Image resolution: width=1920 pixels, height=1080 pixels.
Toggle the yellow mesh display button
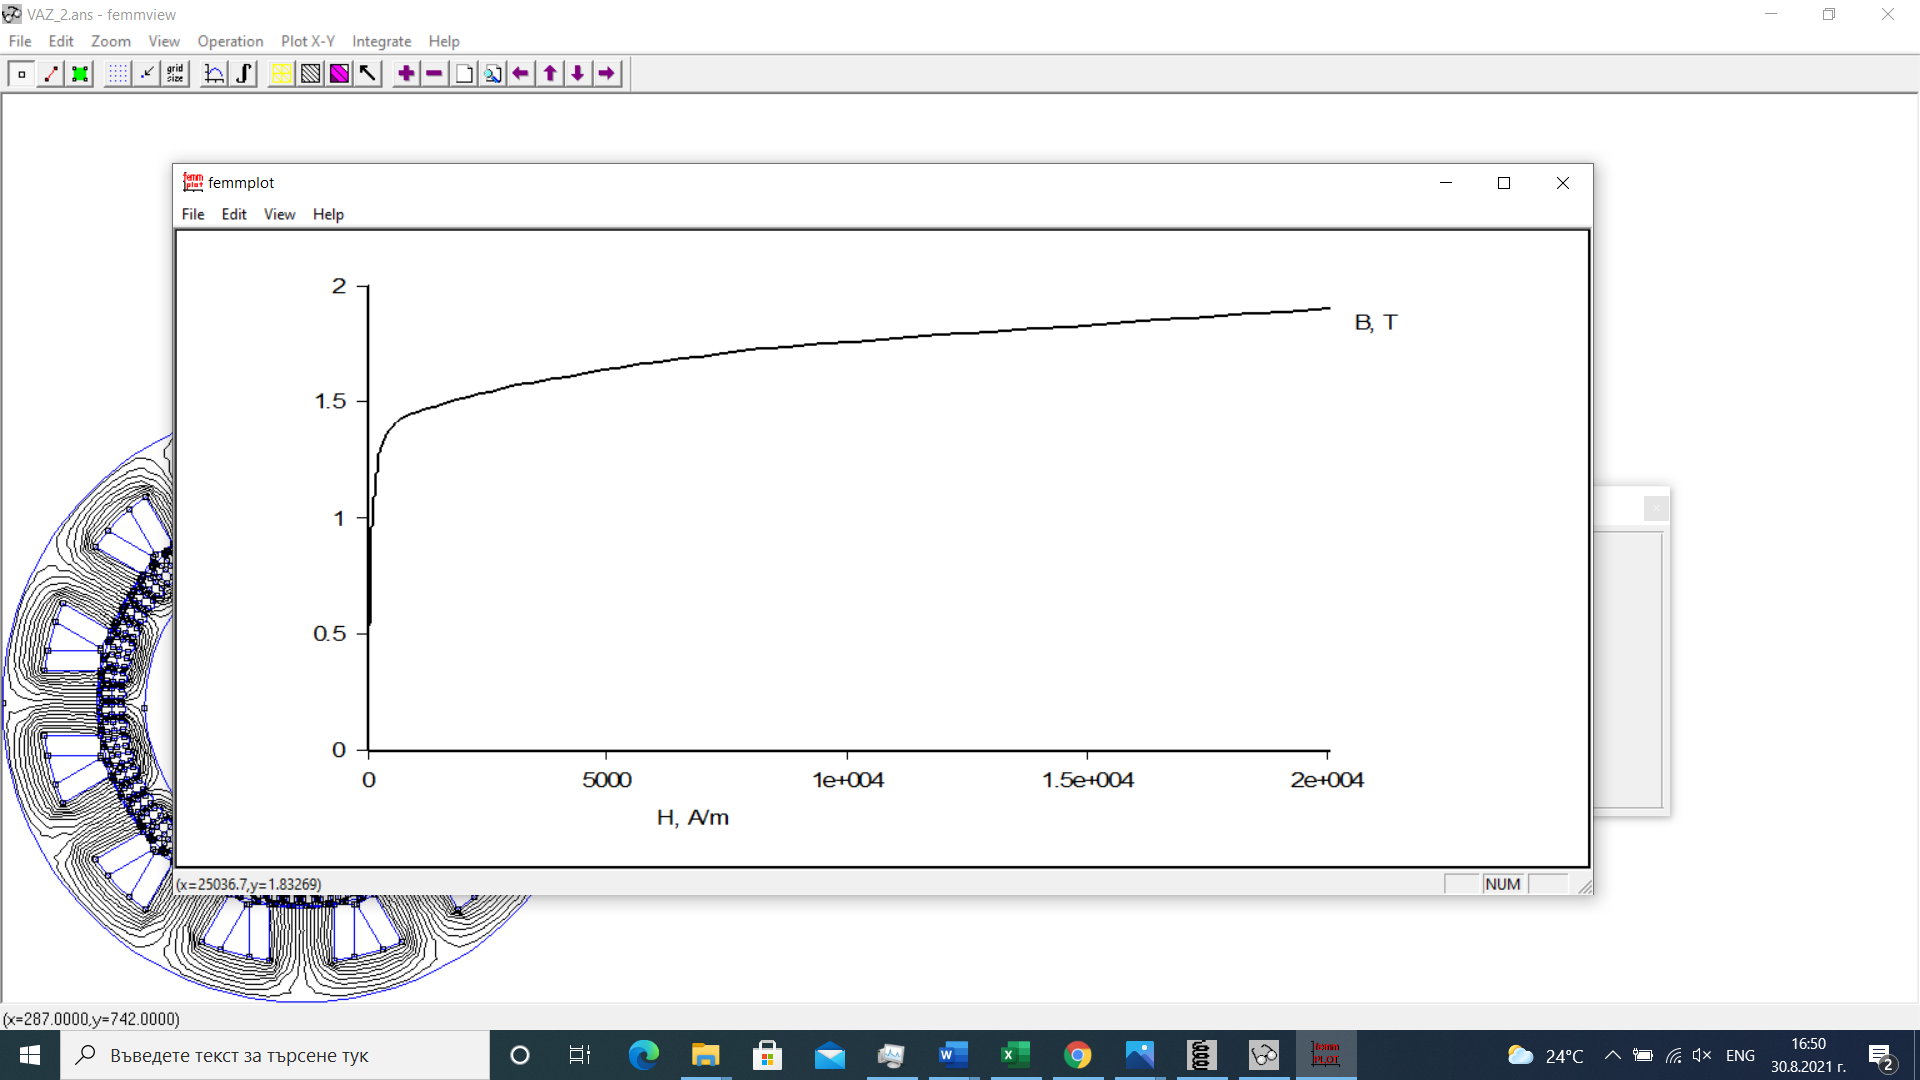281,73
